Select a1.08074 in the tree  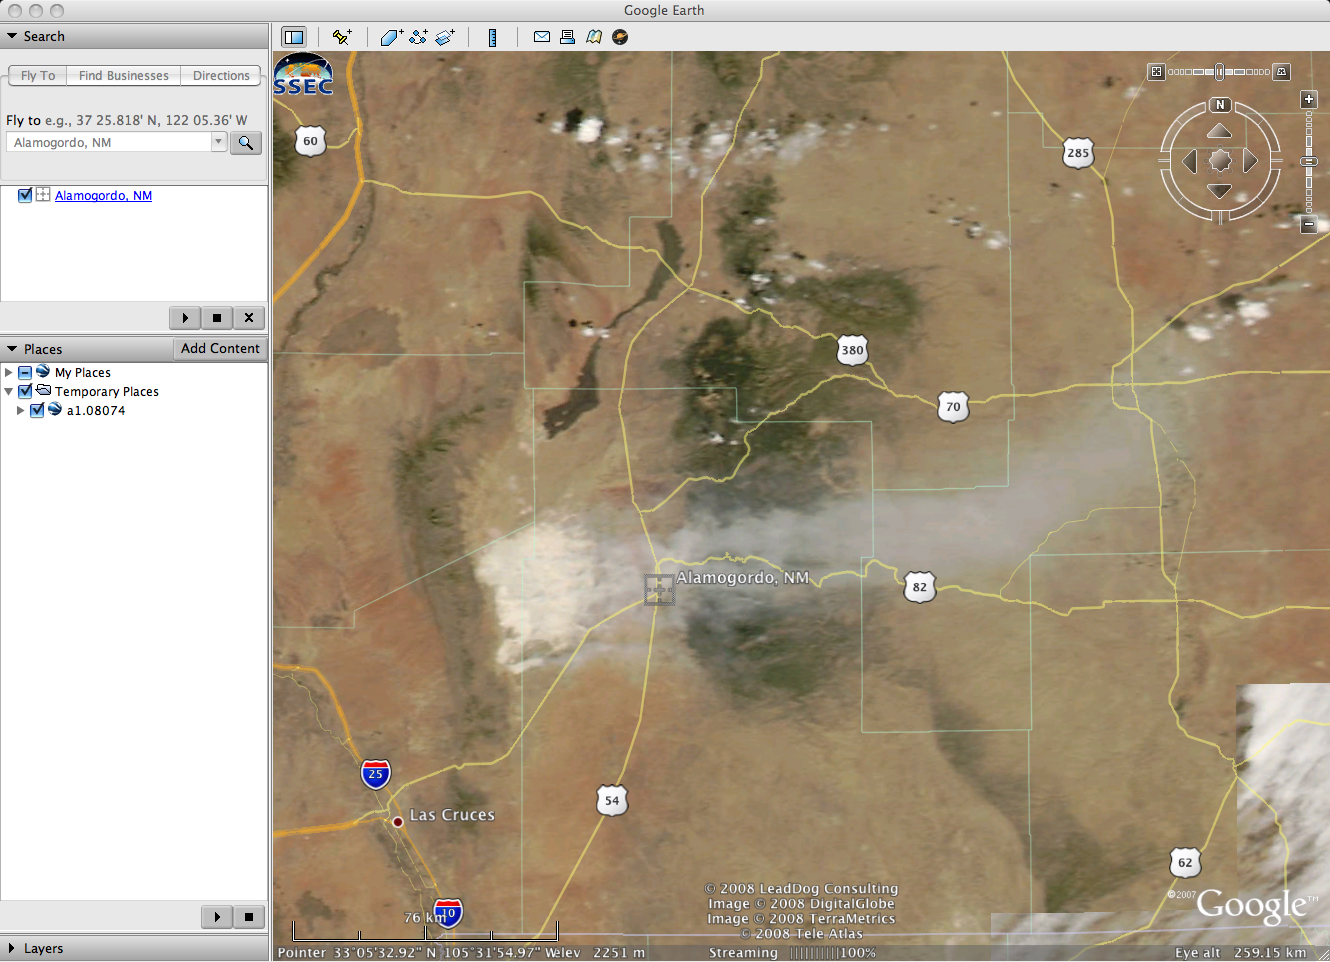point(96,411)
